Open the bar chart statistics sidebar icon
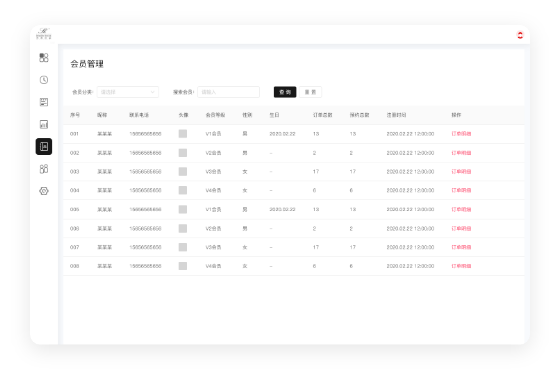Screen dimensions: 560x380 44,124
